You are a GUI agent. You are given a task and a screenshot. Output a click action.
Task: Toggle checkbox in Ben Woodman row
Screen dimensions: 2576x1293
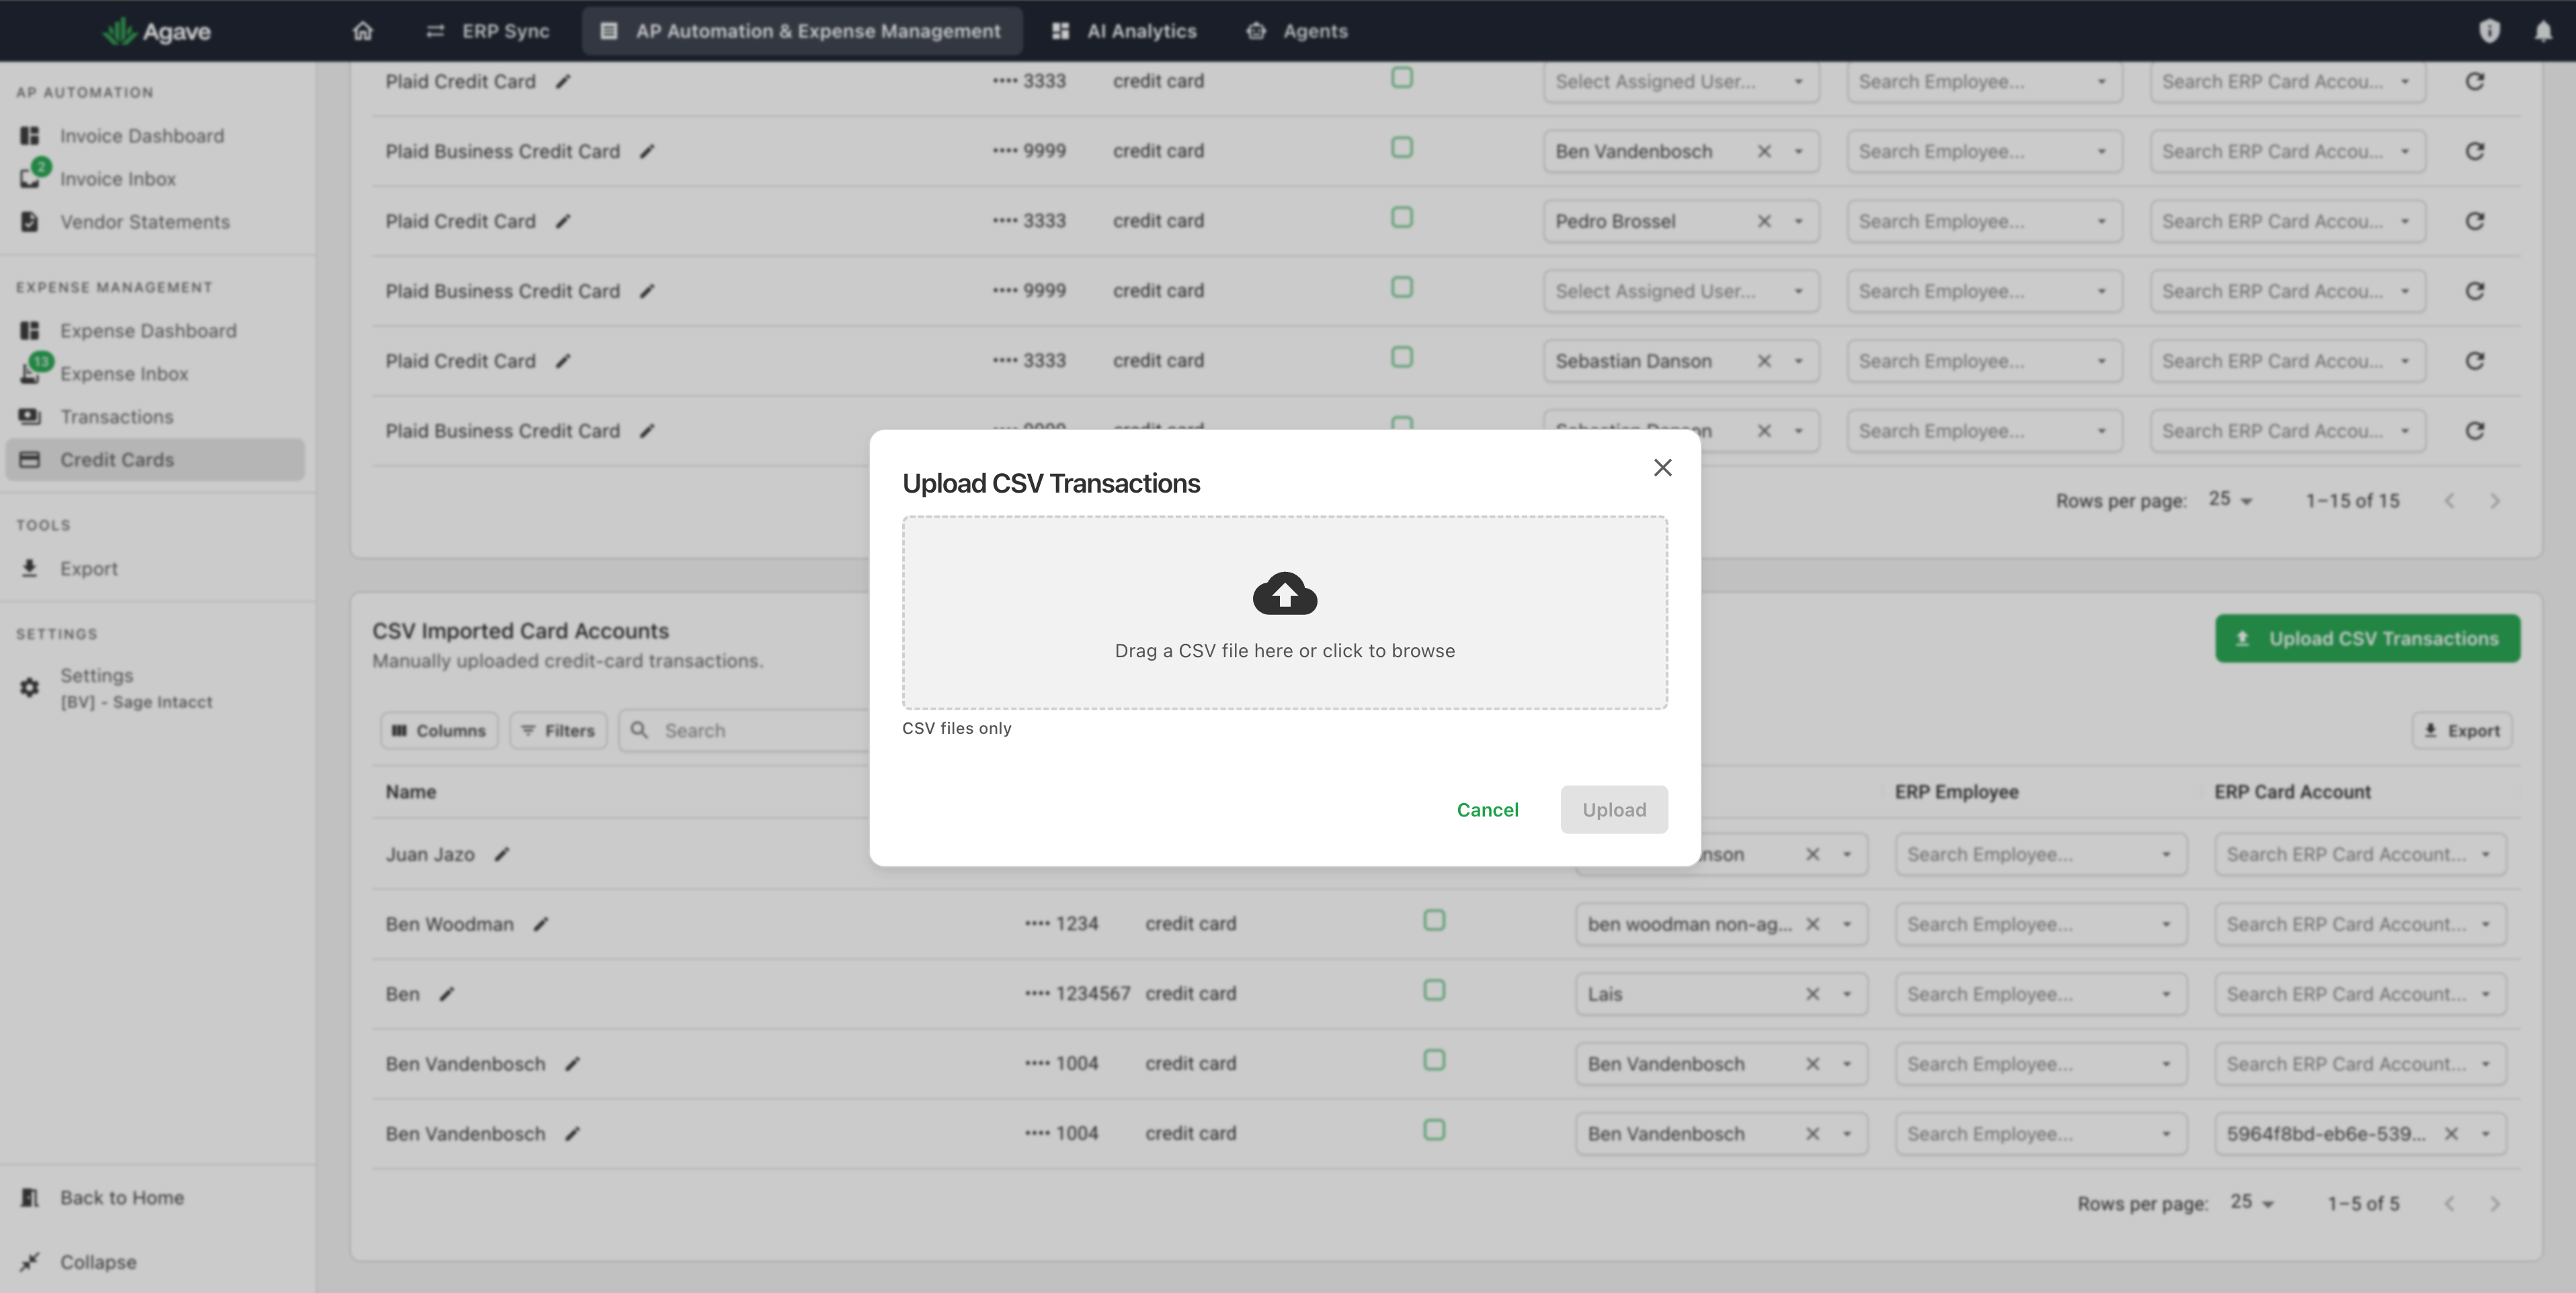pos(1434,920)
